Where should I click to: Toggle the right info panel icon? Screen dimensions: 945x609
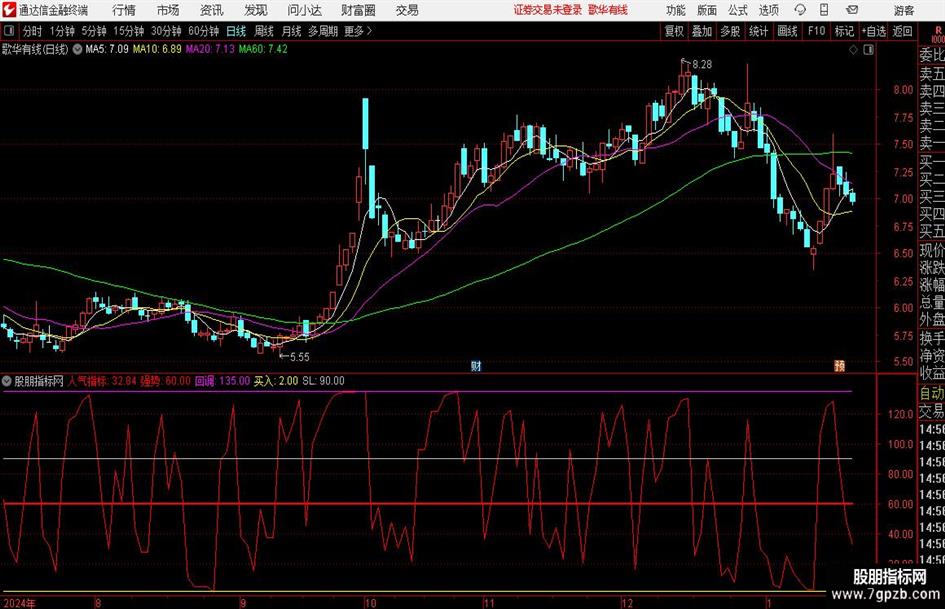click(x=868, y=50)
